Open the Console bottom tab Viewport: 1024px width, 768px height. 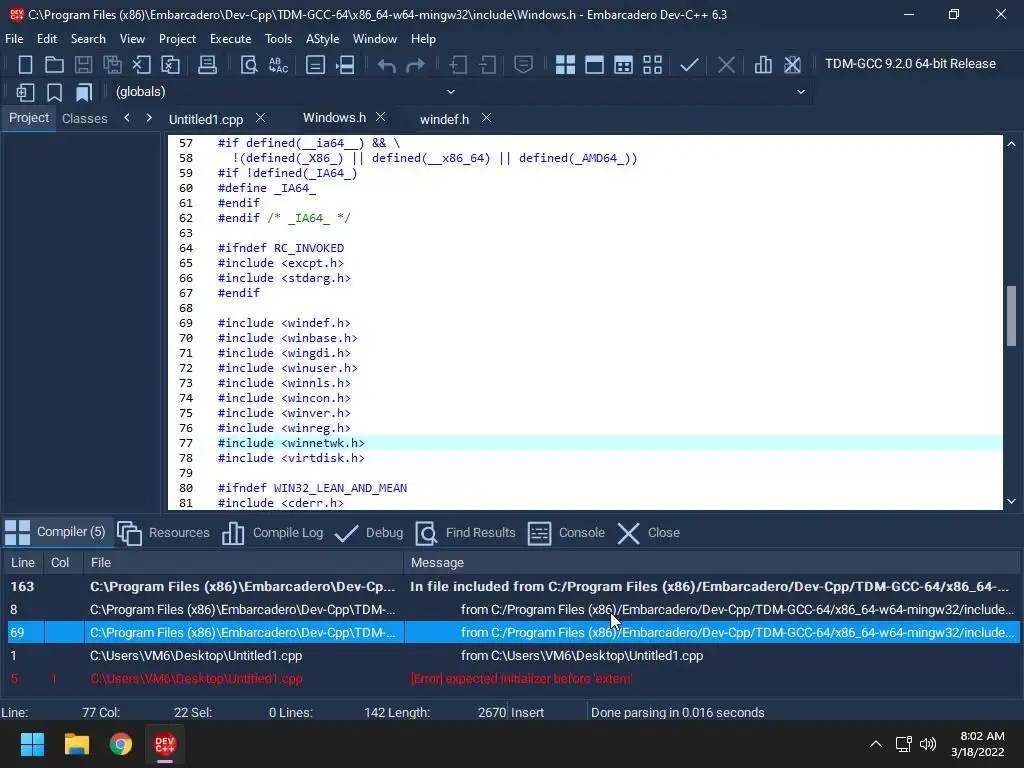click(x=566, y=533)
